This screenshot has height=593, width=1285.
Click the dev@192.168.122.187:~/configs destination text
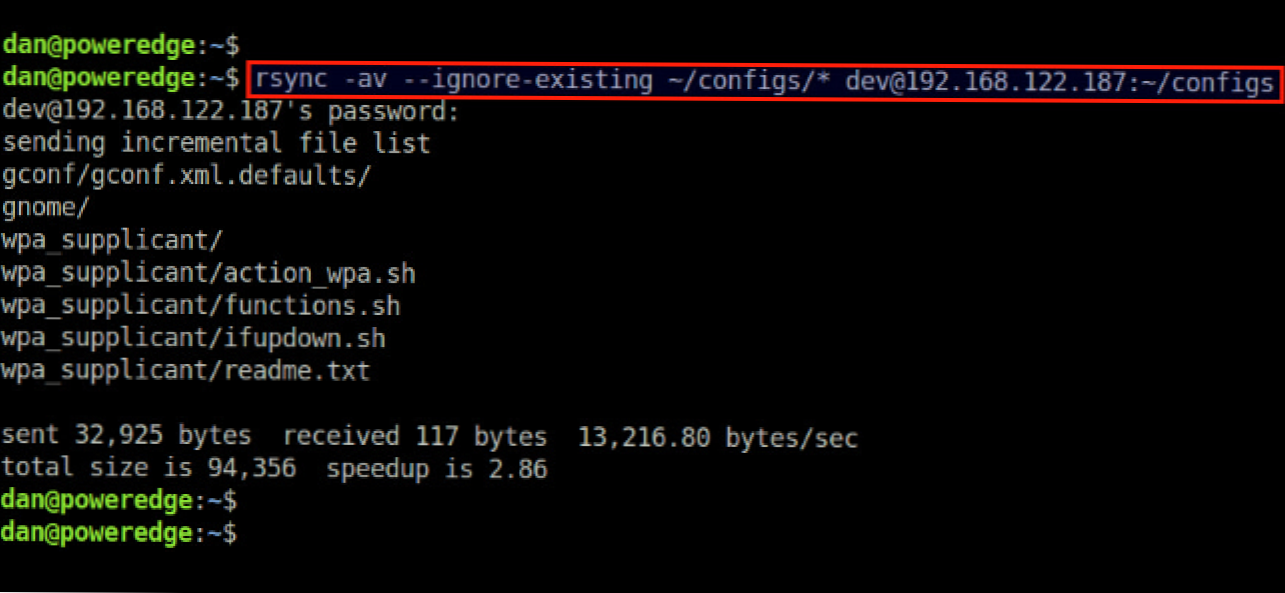tap(1059, 80)
